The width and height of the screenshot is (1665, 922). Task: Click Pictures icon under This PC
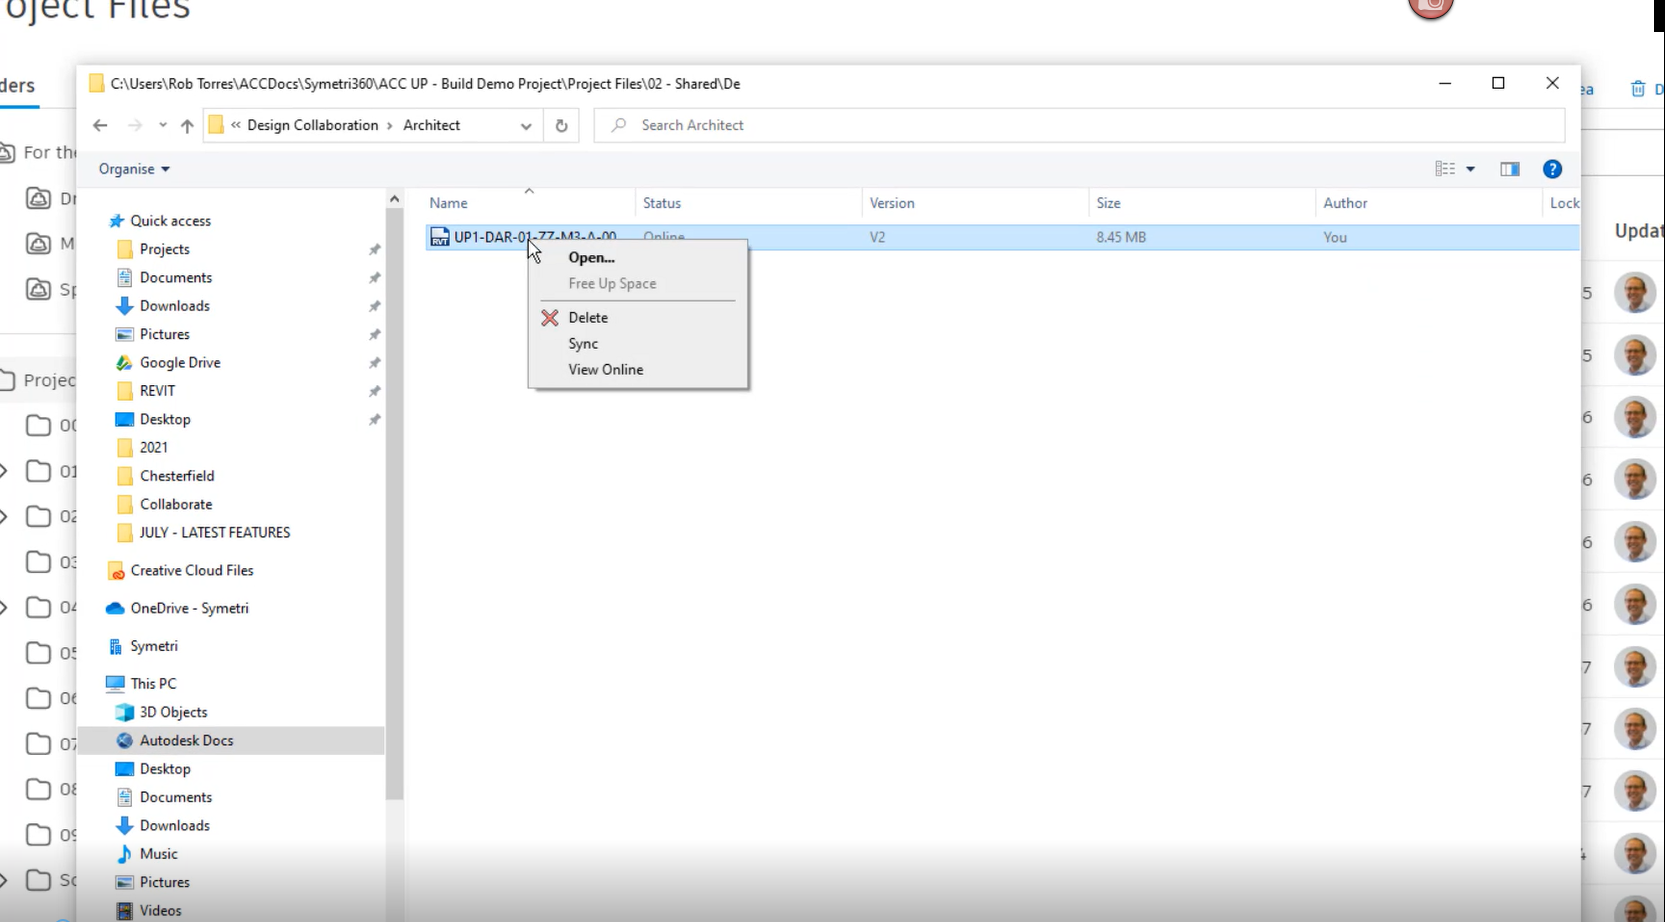point(124,882)
